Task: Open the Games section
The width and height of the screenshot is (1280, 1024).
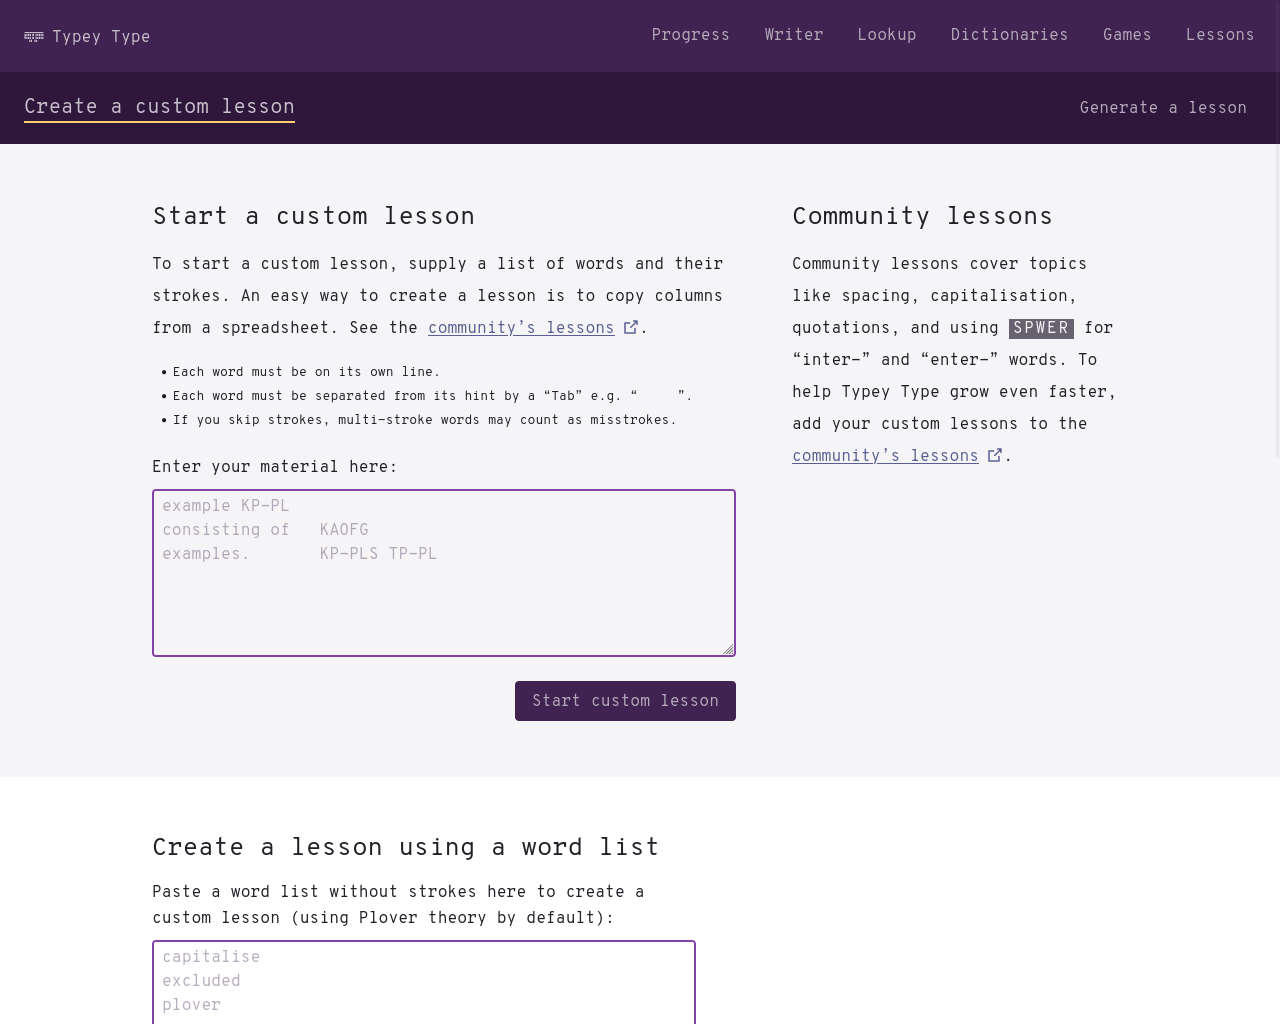Action: pyautogui.click(x=1127, y=35)
